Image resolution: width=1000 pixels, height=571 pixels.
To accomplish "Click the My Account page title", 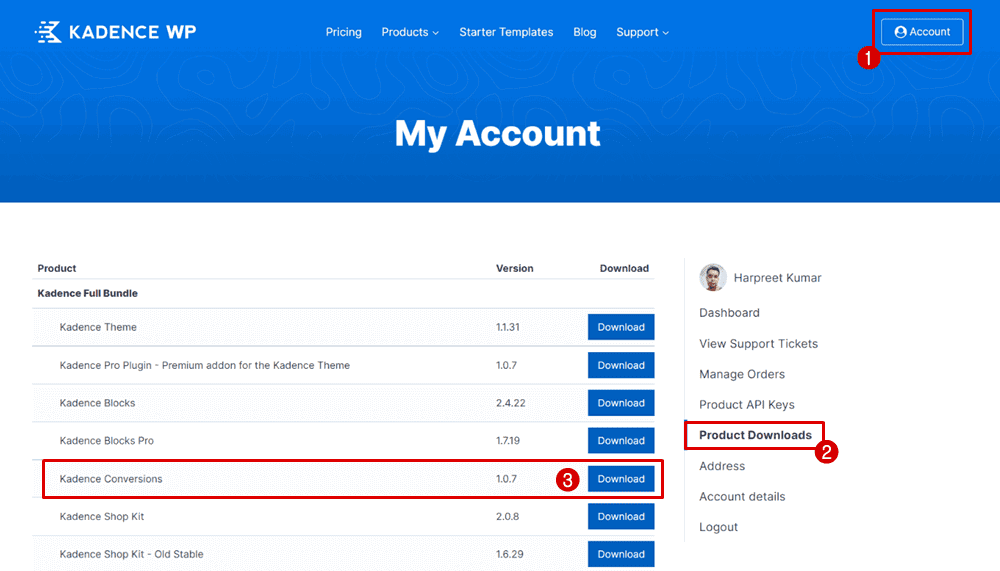I will coord(497,133).
